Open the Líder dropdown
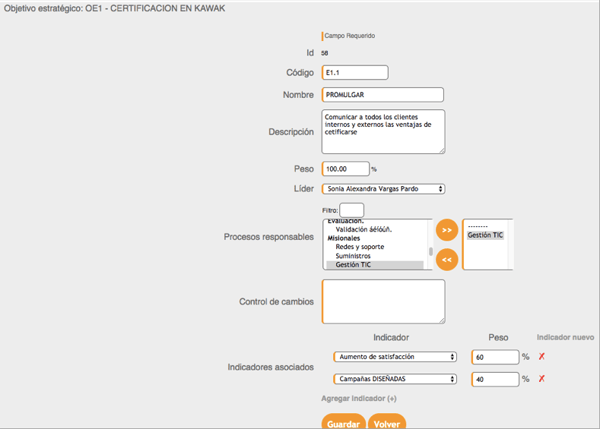The image size is (600, 429). click(383, 188)
